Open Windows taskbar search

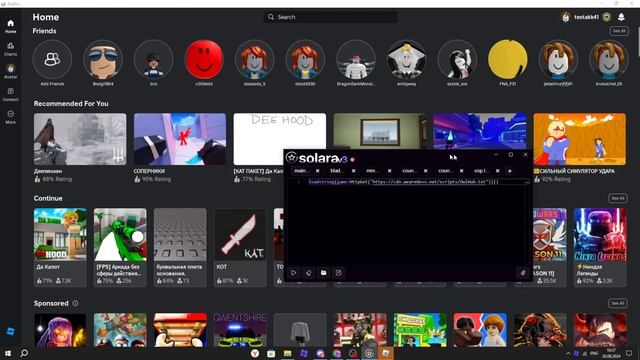24,353
